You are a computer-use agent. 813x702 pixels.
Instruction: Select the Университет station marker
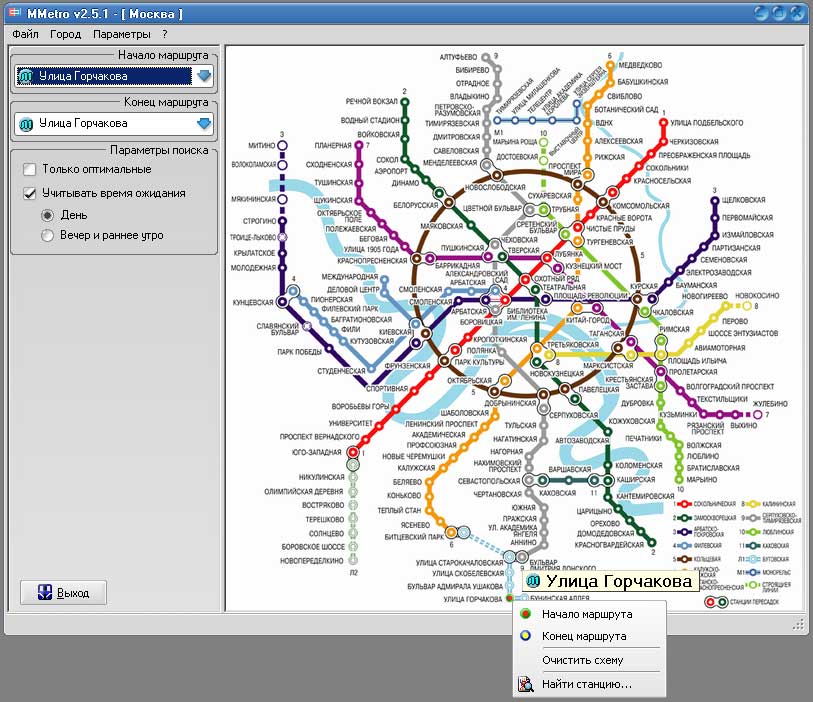tap(381, 424)
